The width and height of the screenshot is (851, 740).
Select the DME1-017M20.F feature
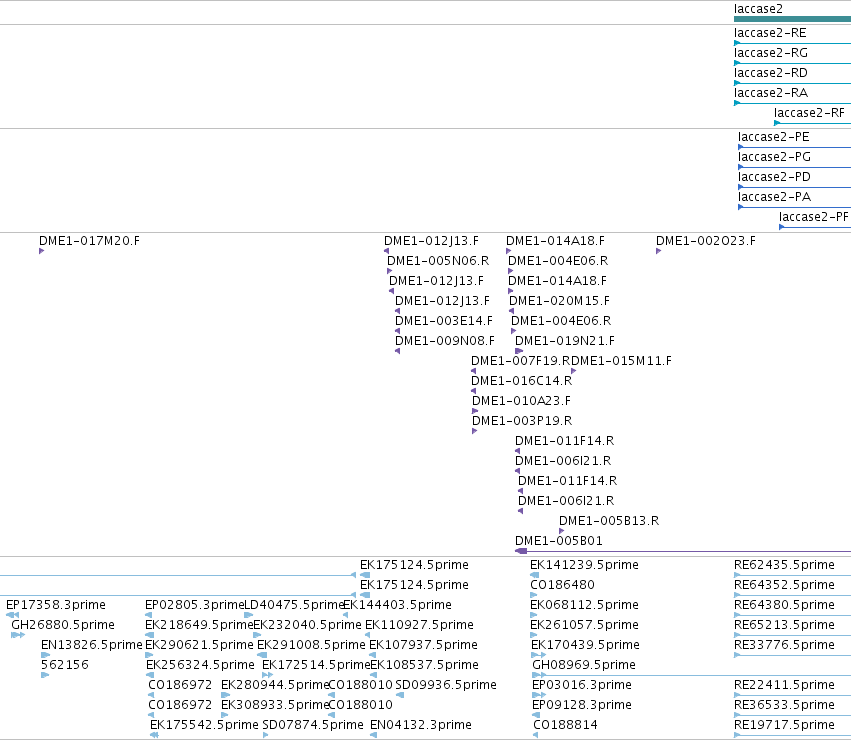pos(89,241)
